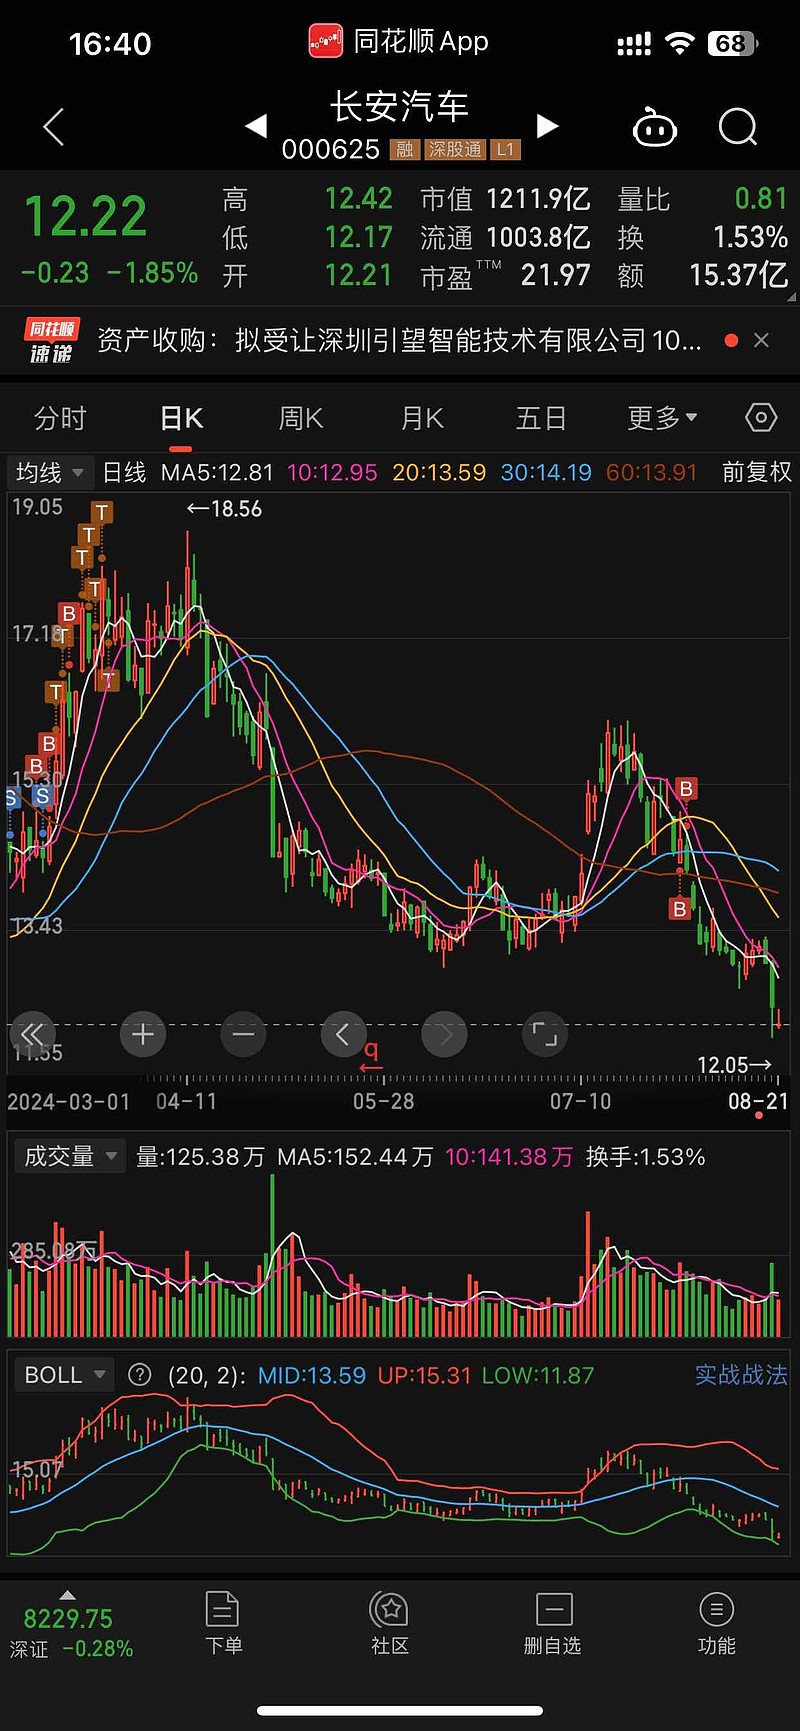The image size is (800, 1731).
Task: Tap the B marker near chart peak right
Action: 686,789
